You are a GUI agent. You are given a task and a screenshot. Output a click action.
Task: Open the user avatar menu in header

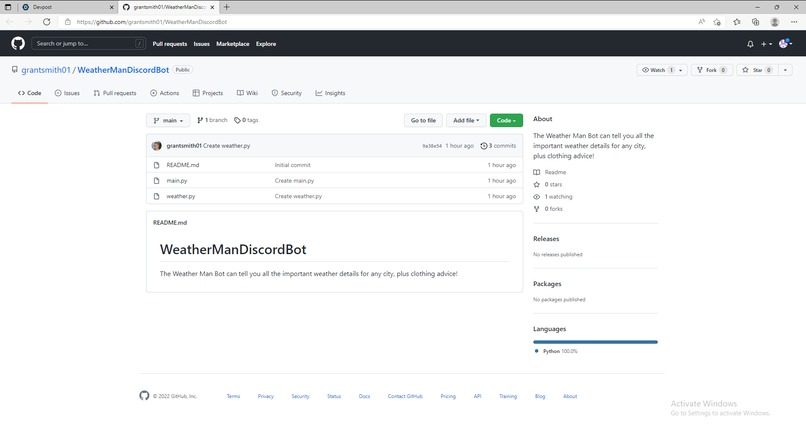coord(785,44)
